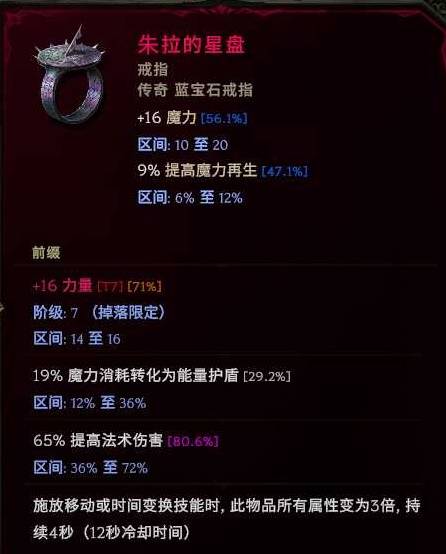Click the [T7] tier tag
This screenshot has height=554, width=446.
[x=110, y=286]
